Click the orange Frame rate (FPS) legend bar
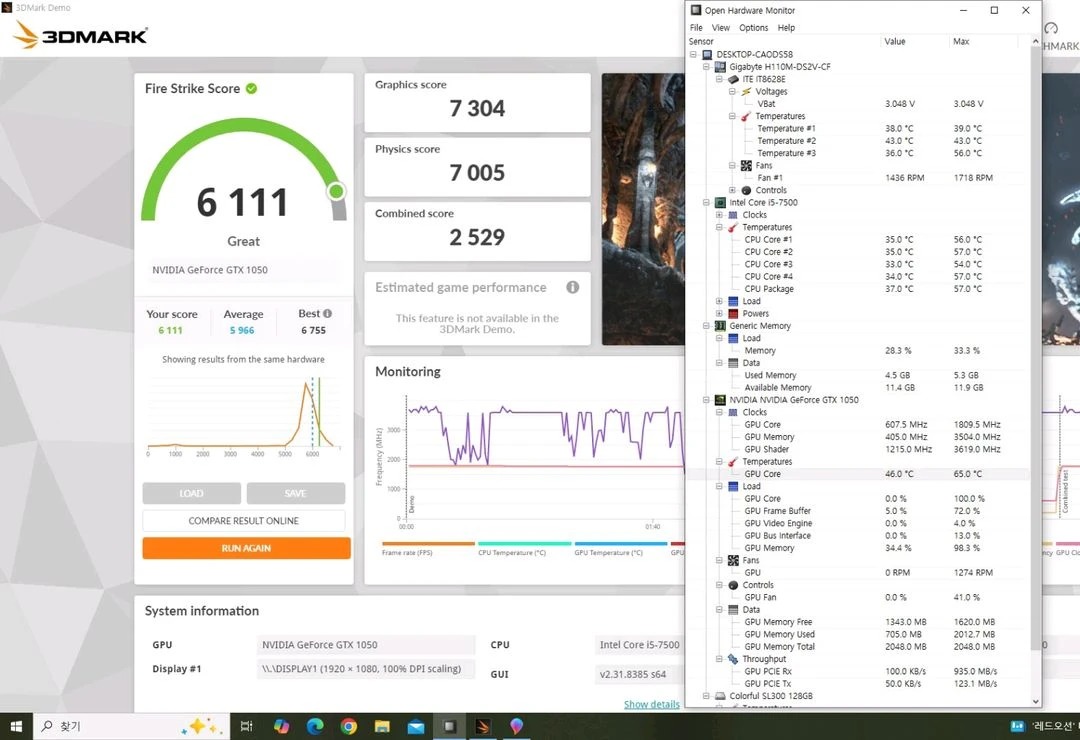This screenshot has height=740, width=1080. click(428, 544)
